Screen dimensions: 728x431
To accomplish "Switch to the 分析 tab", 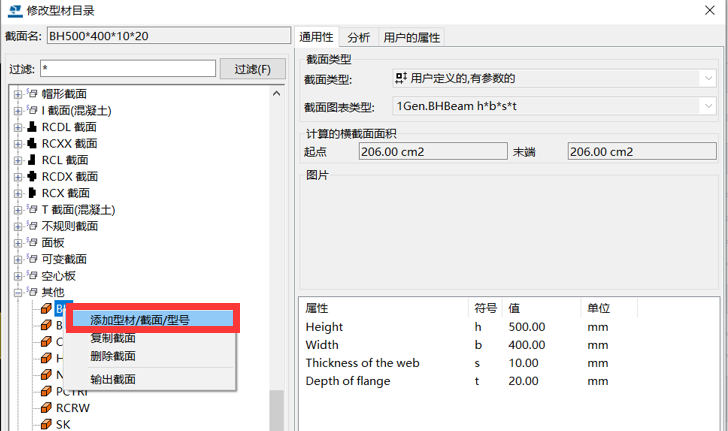I will 359,38.
